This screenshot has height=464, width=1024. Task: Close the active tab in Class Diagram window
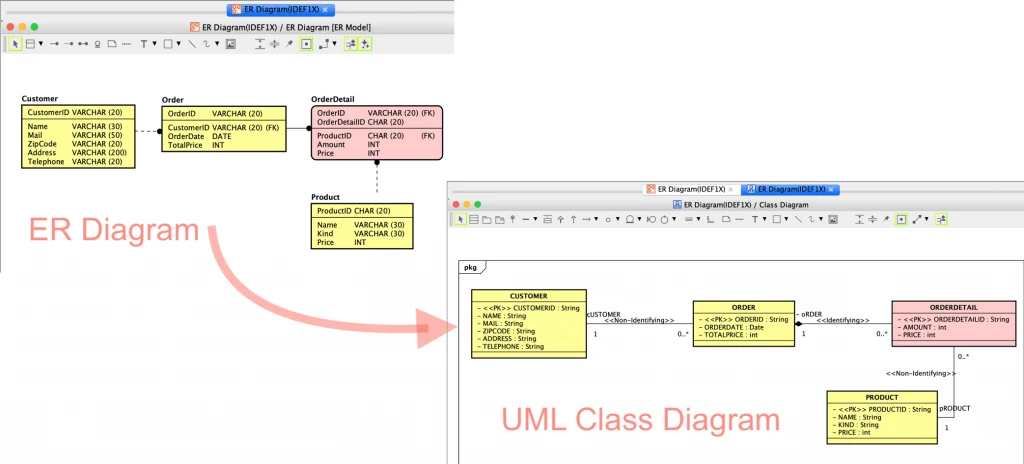830,190
